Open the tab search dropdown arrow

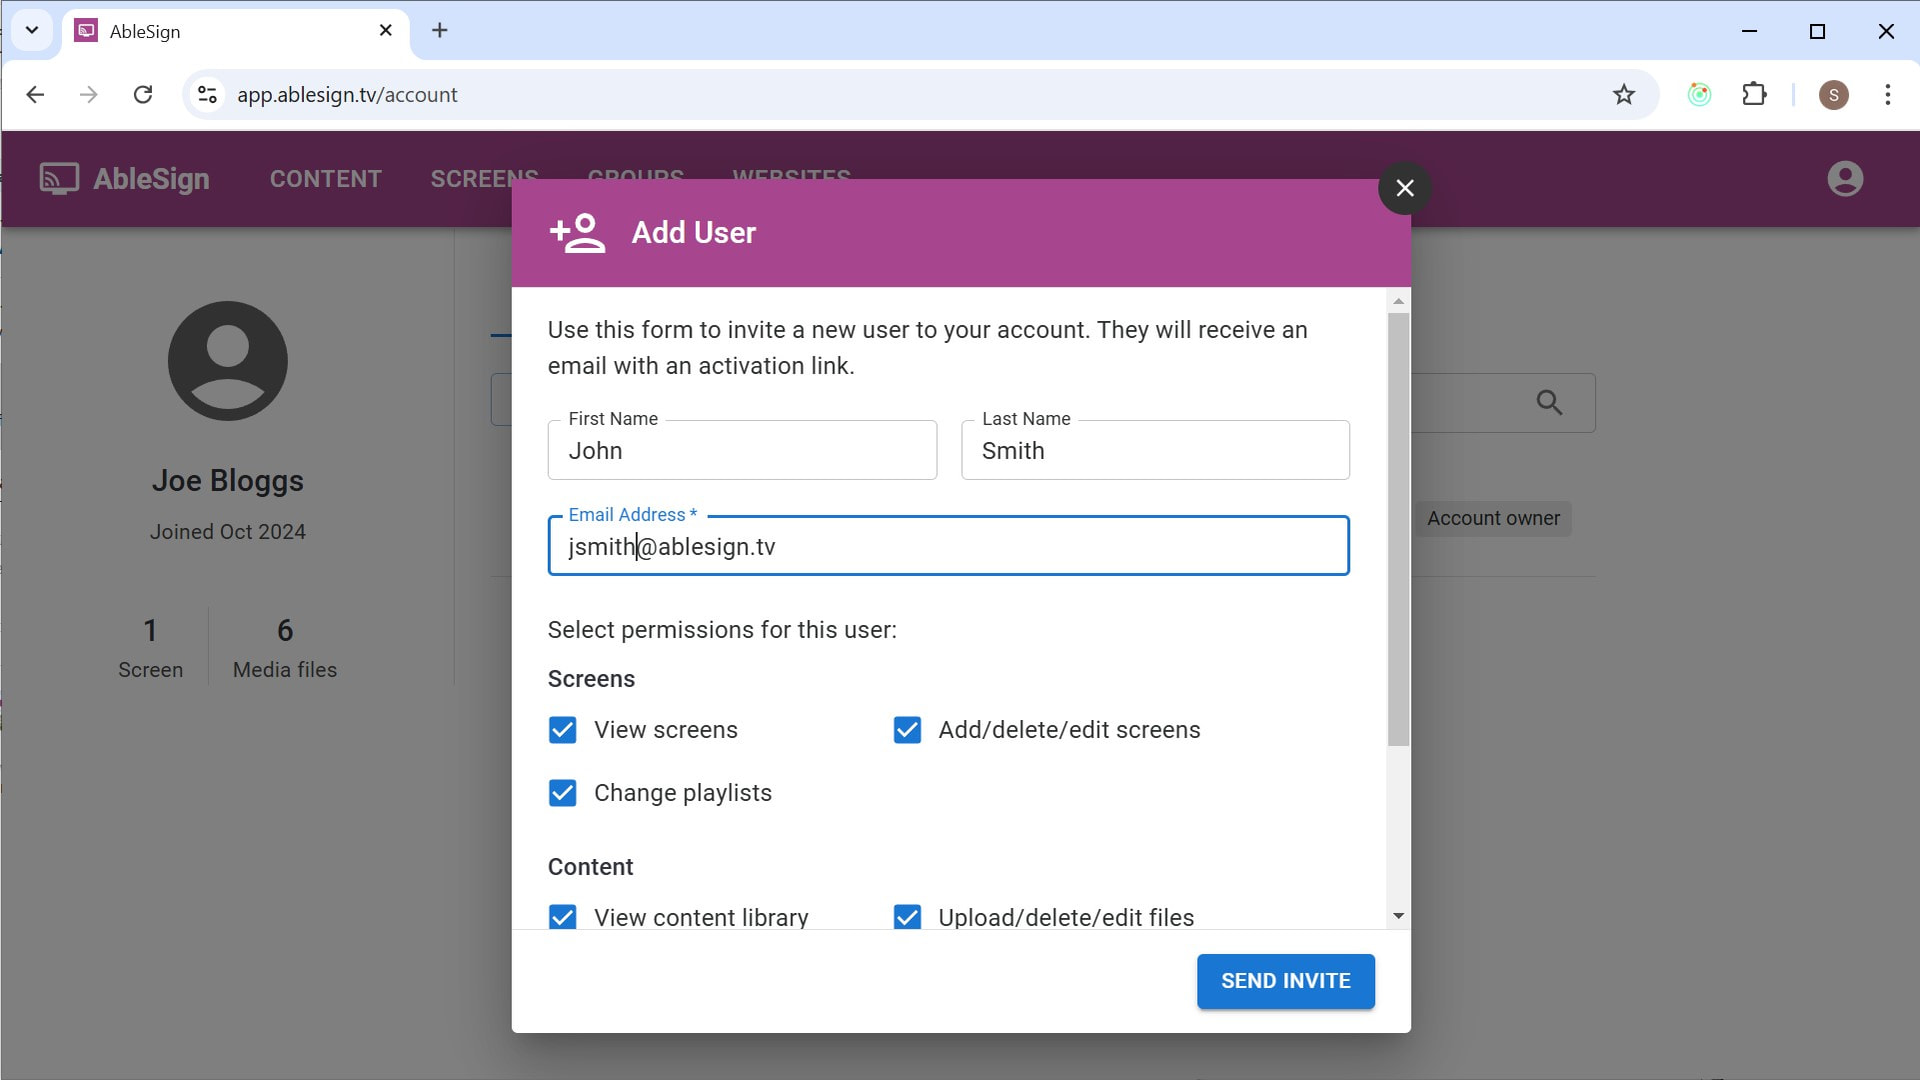[x=32, y=30]
